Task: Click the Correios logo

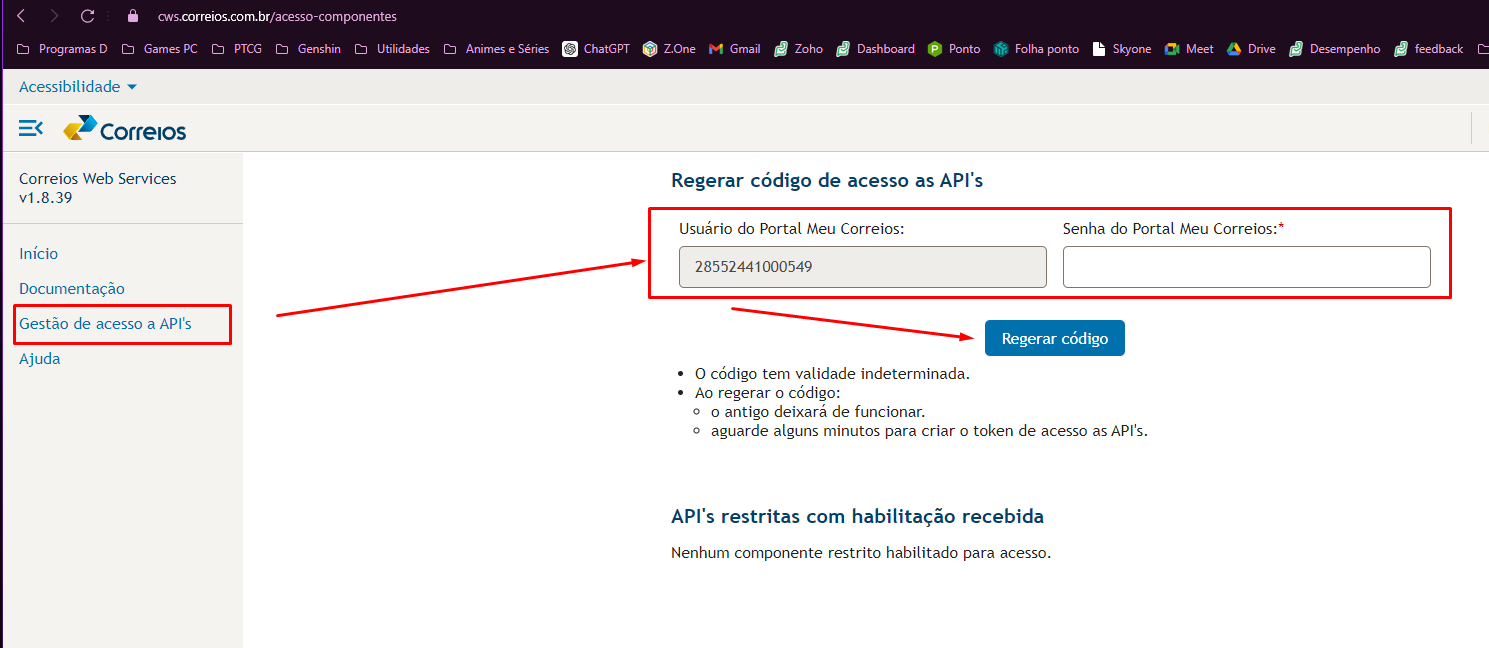Action: (x=125, y=129)
